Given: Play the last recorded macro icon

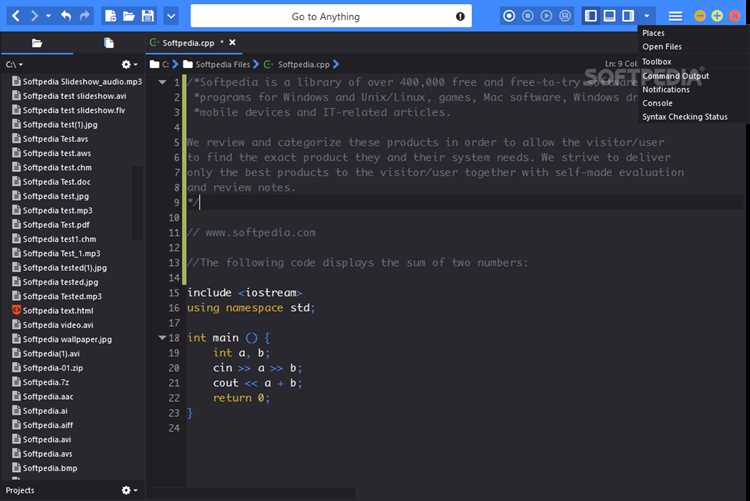Looking at the screenshot, I should (546, 16).
